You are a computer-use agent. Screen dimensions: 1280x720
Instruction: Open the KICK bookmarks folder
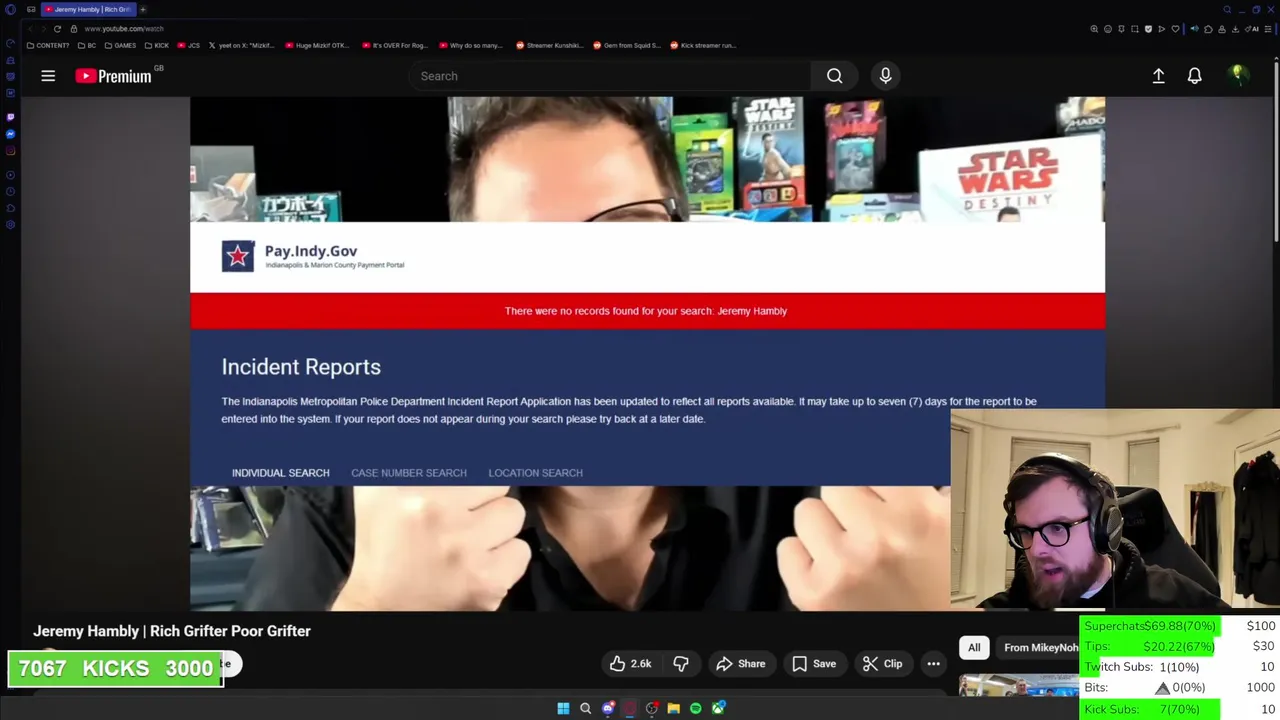[157, 45]
